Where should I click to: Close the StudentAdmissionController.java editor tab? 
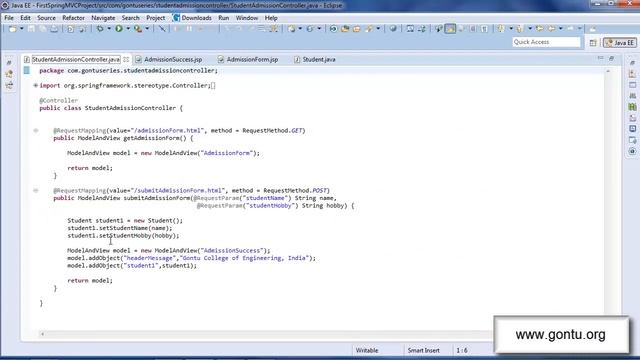[126, 60]
